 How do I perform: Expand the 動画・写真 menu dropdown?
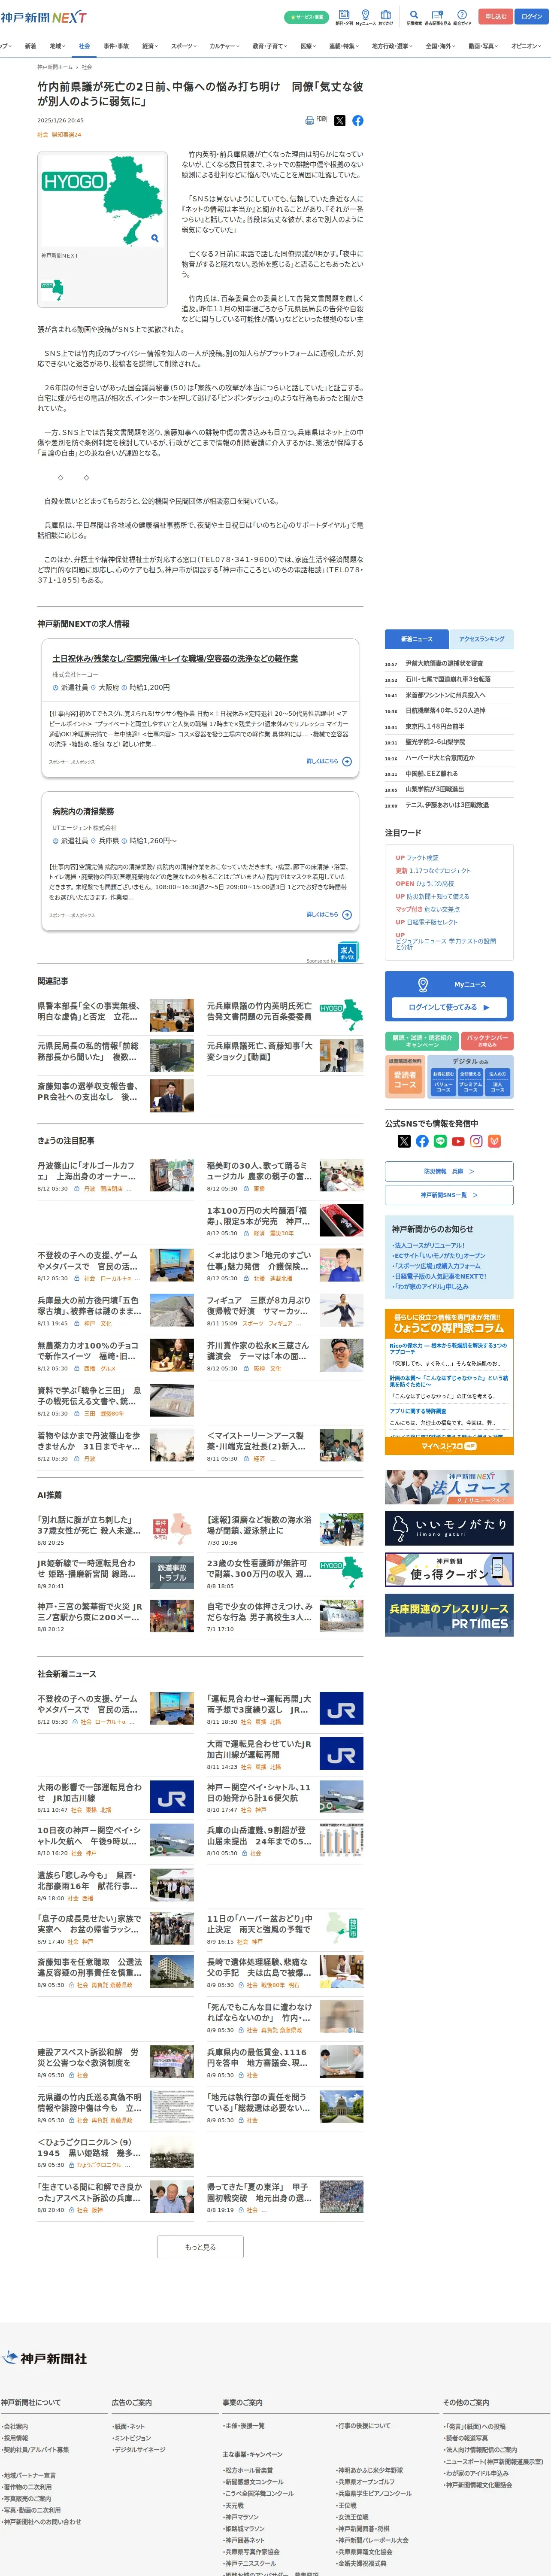pos(484,46)
